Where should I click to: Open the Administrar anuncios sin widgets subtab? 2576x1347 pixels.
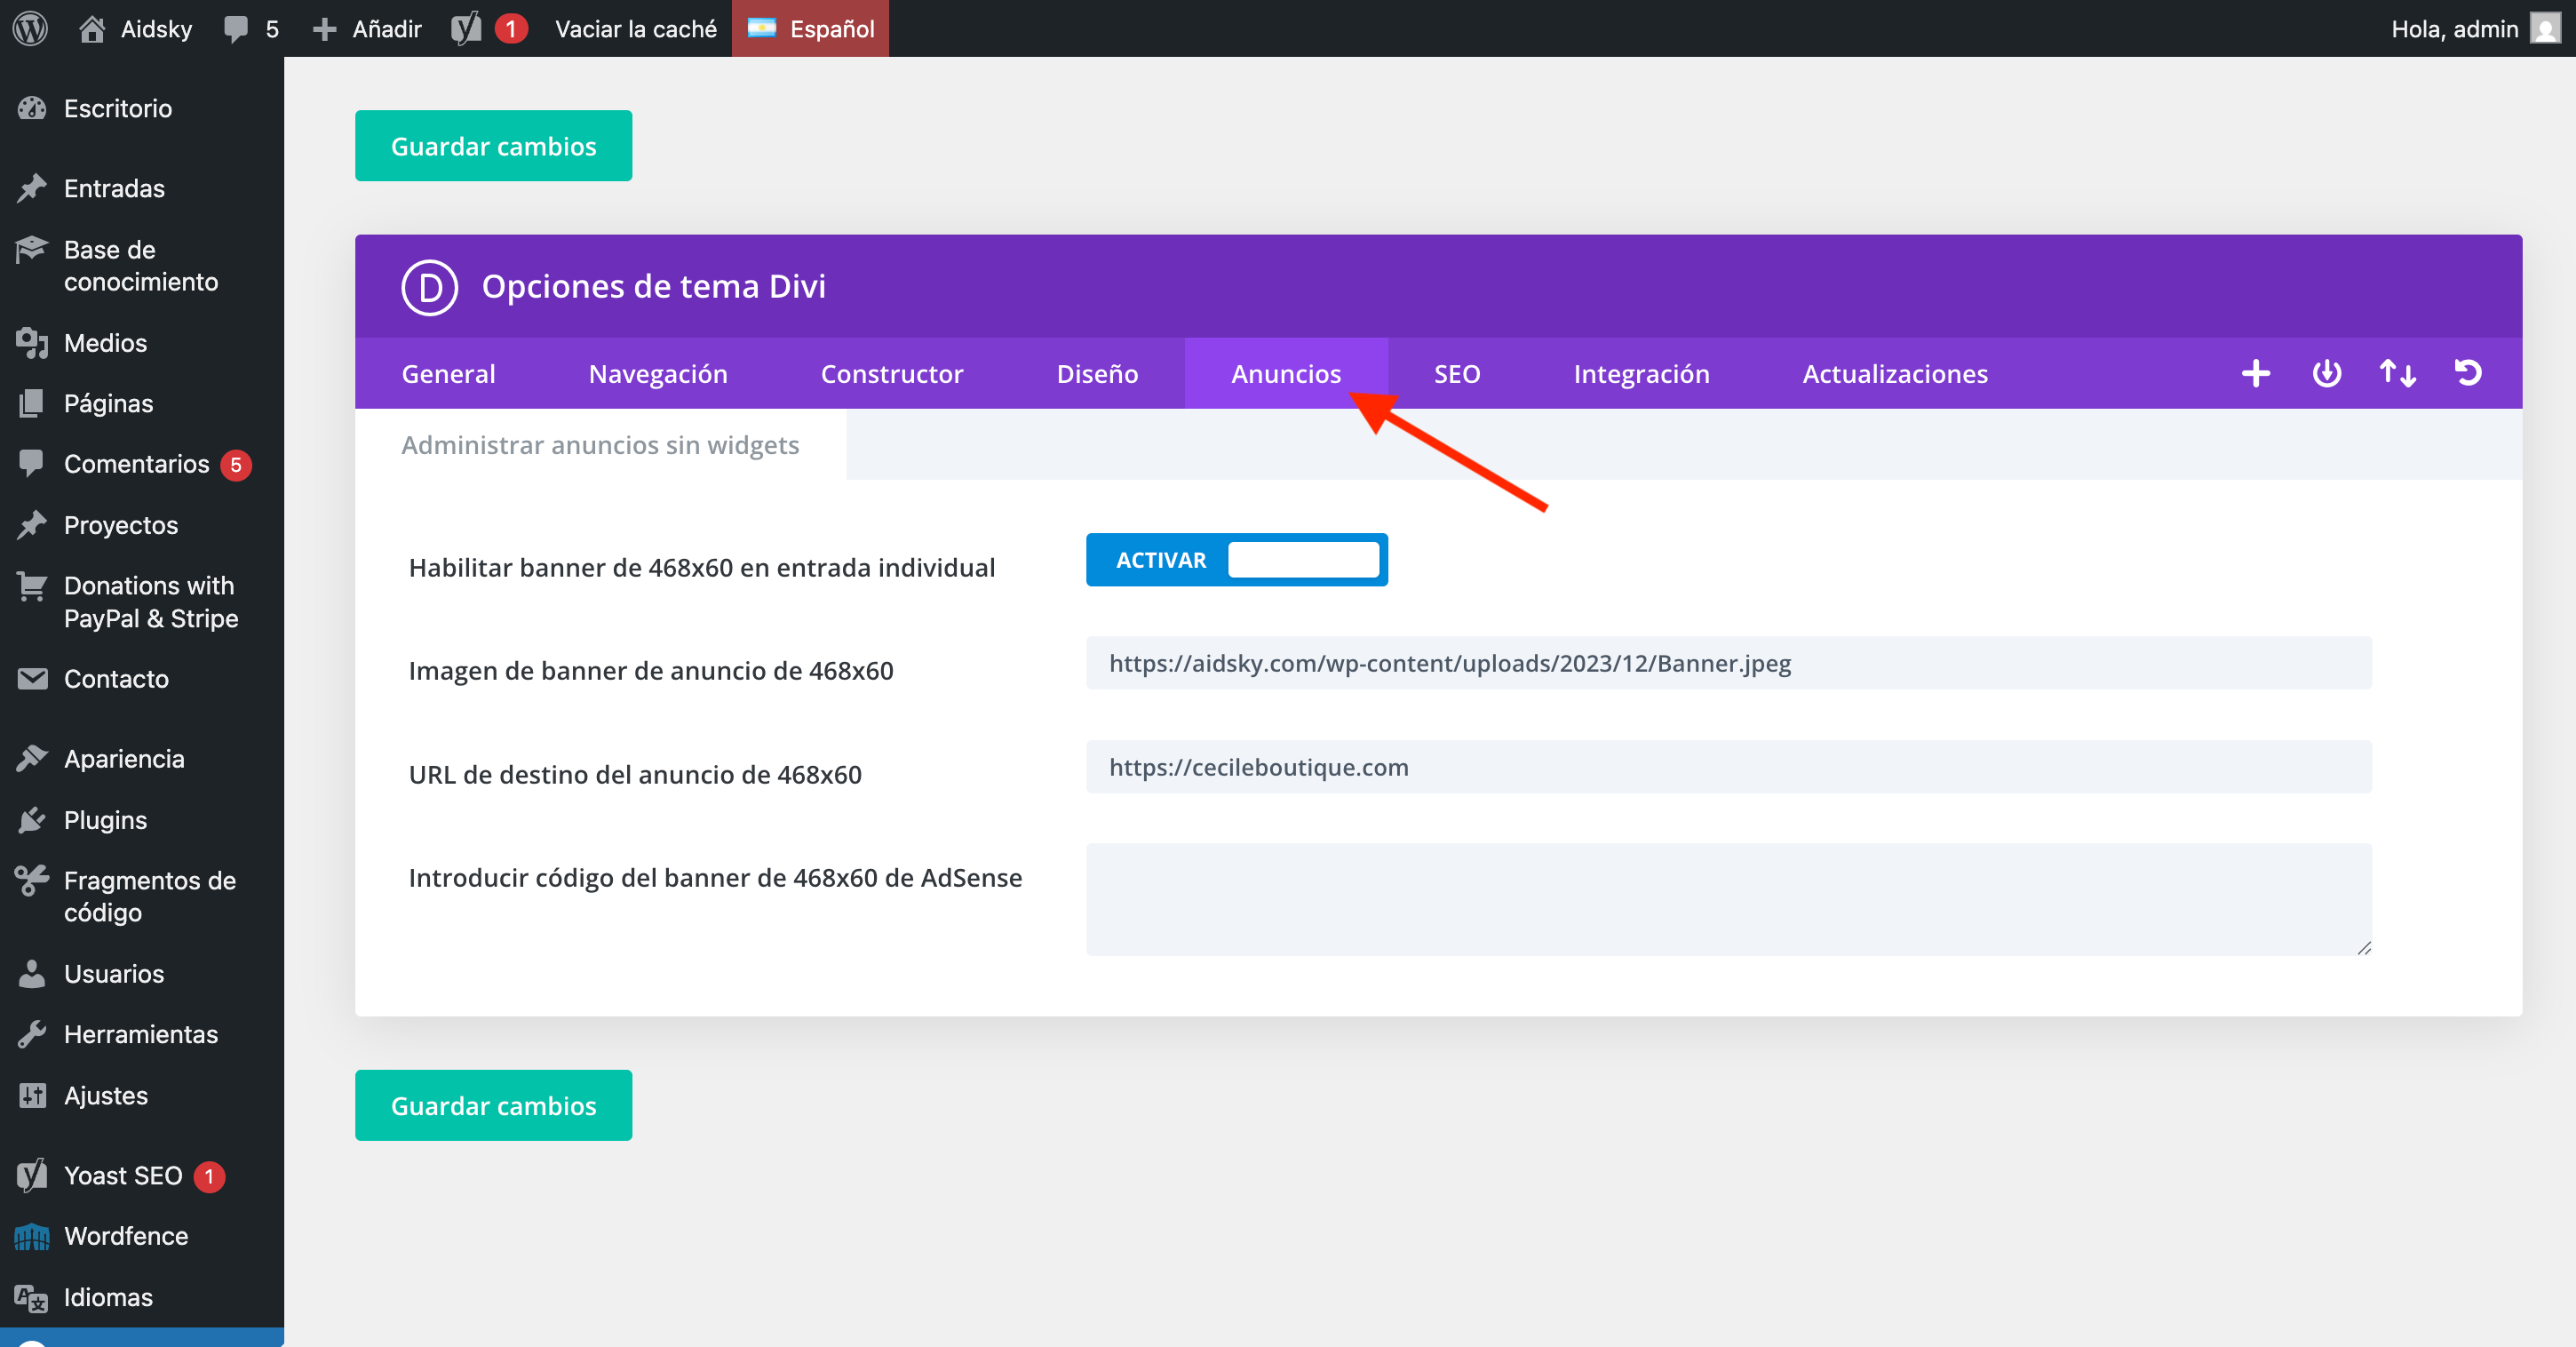pyautogui.click(x=600, y=445)
